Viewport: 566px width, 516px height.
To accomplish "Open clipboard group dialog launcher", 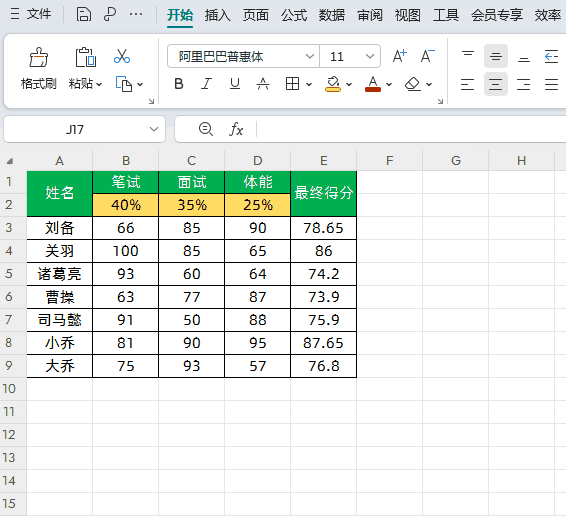I will (x=151, y=101).
